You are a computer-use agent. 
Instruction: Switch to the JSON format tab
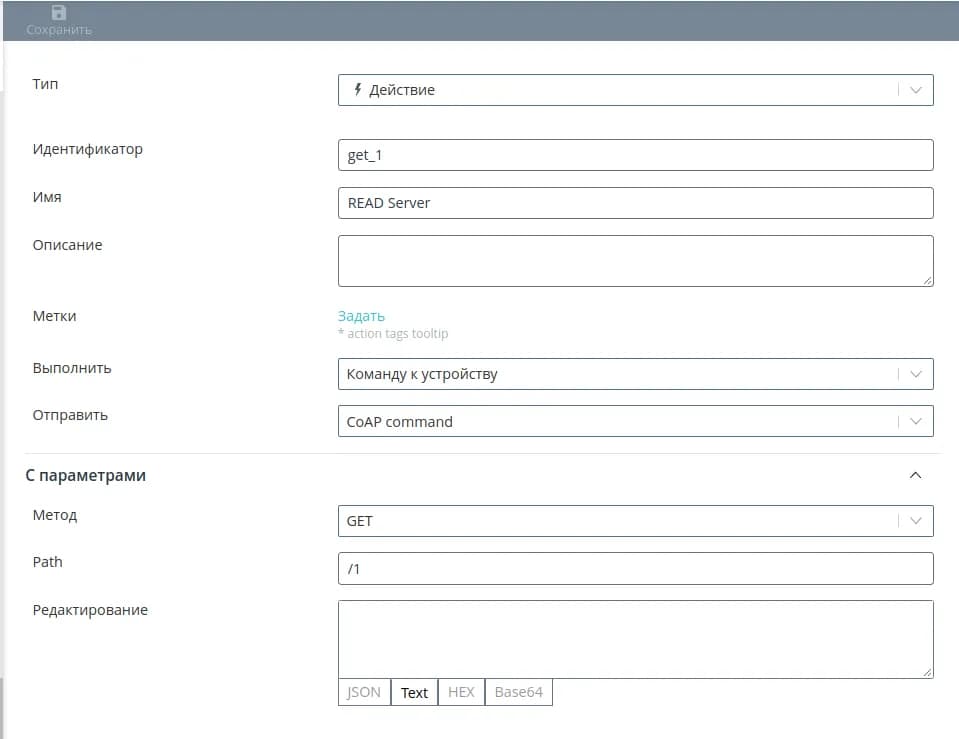click(363, 692)
